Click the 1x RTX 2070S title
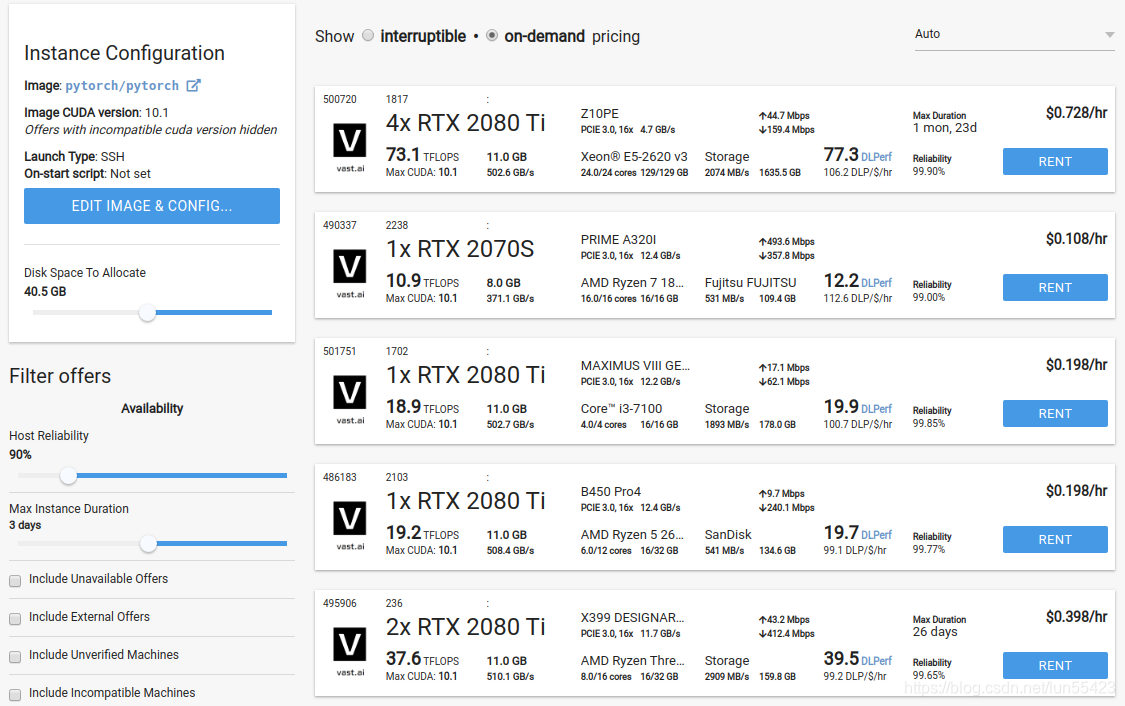Screen dimensions: 1125x706 point(460,249)
